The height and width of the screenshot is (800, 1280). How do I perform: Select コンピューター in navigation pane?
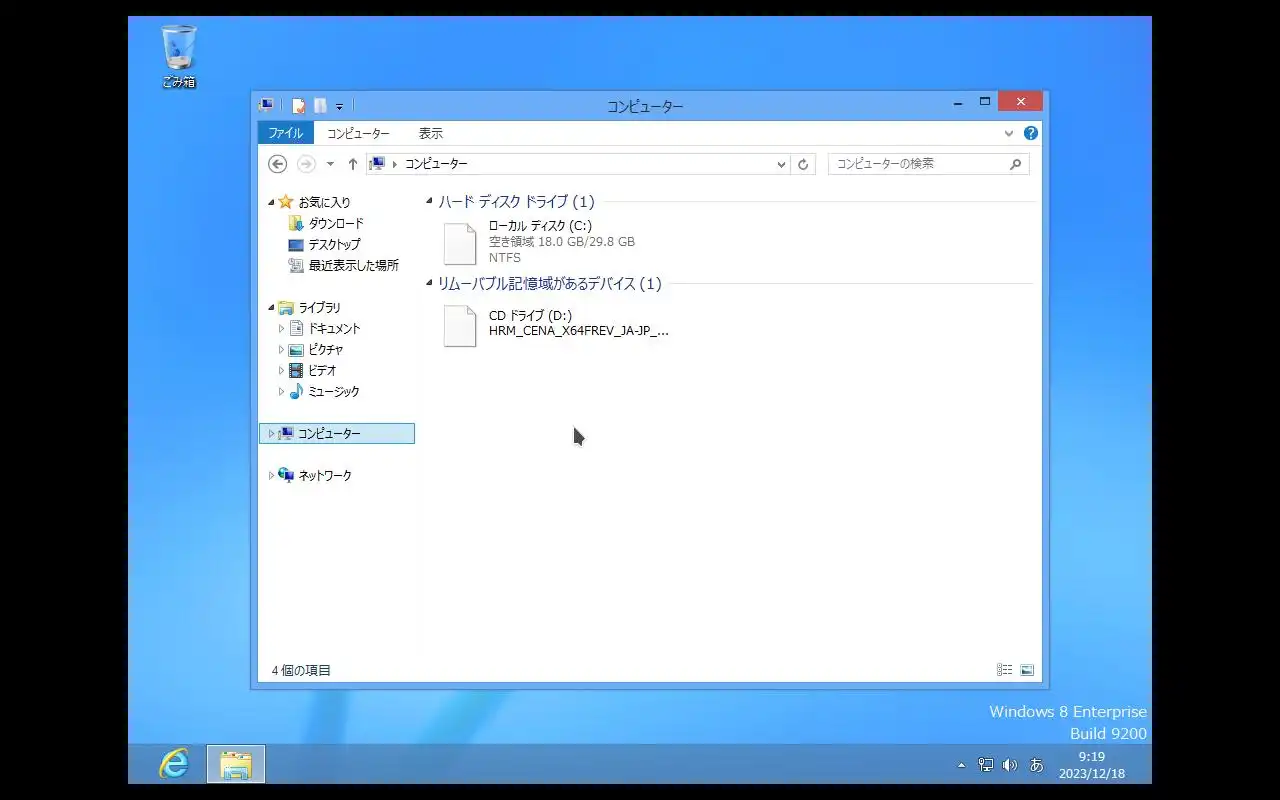[329, 434]
